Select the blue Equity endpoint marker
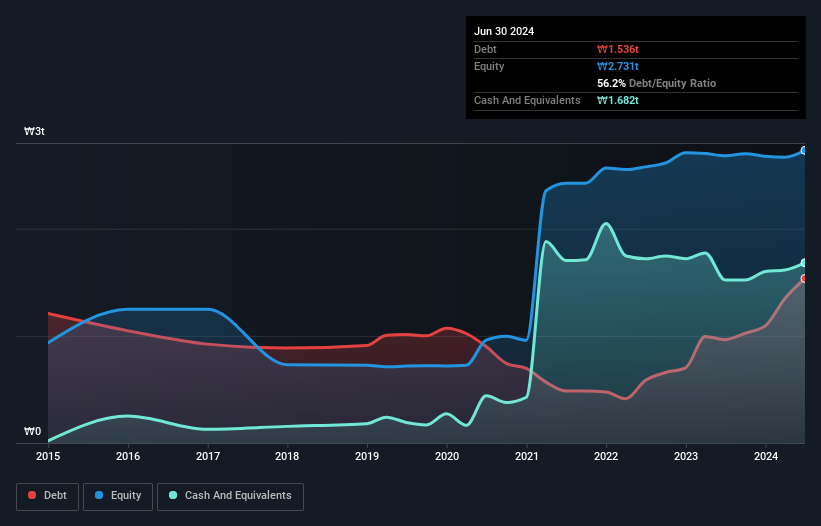821x526 pixels. (804, 151)
